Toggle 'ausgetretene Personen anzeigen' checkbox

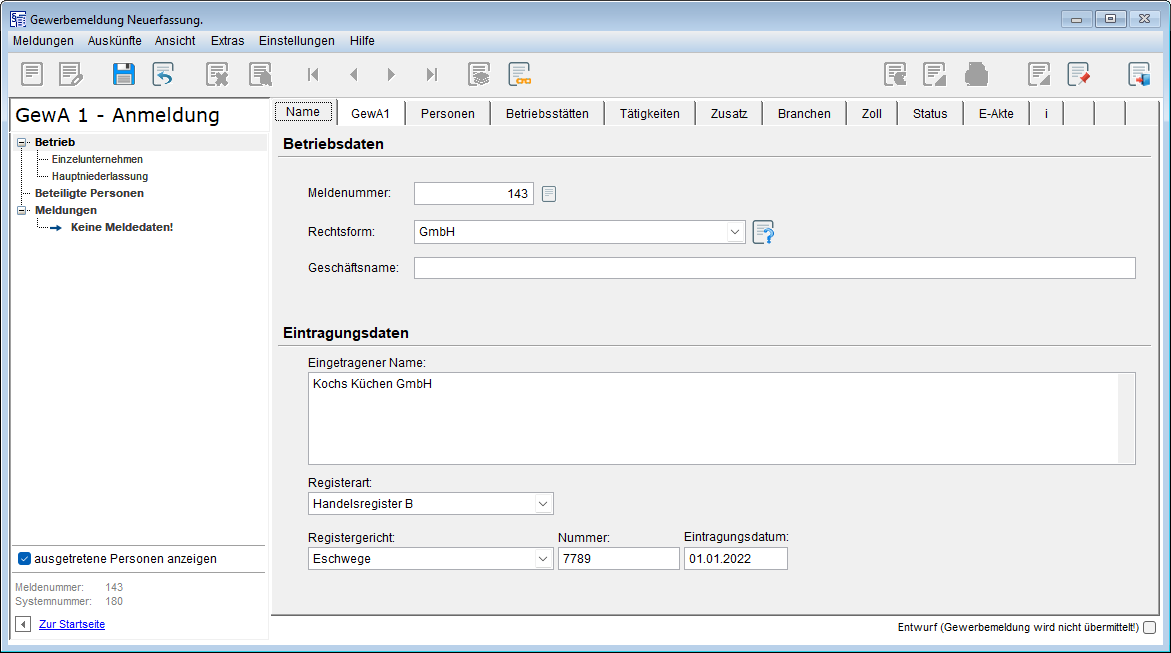click(25, 559)
